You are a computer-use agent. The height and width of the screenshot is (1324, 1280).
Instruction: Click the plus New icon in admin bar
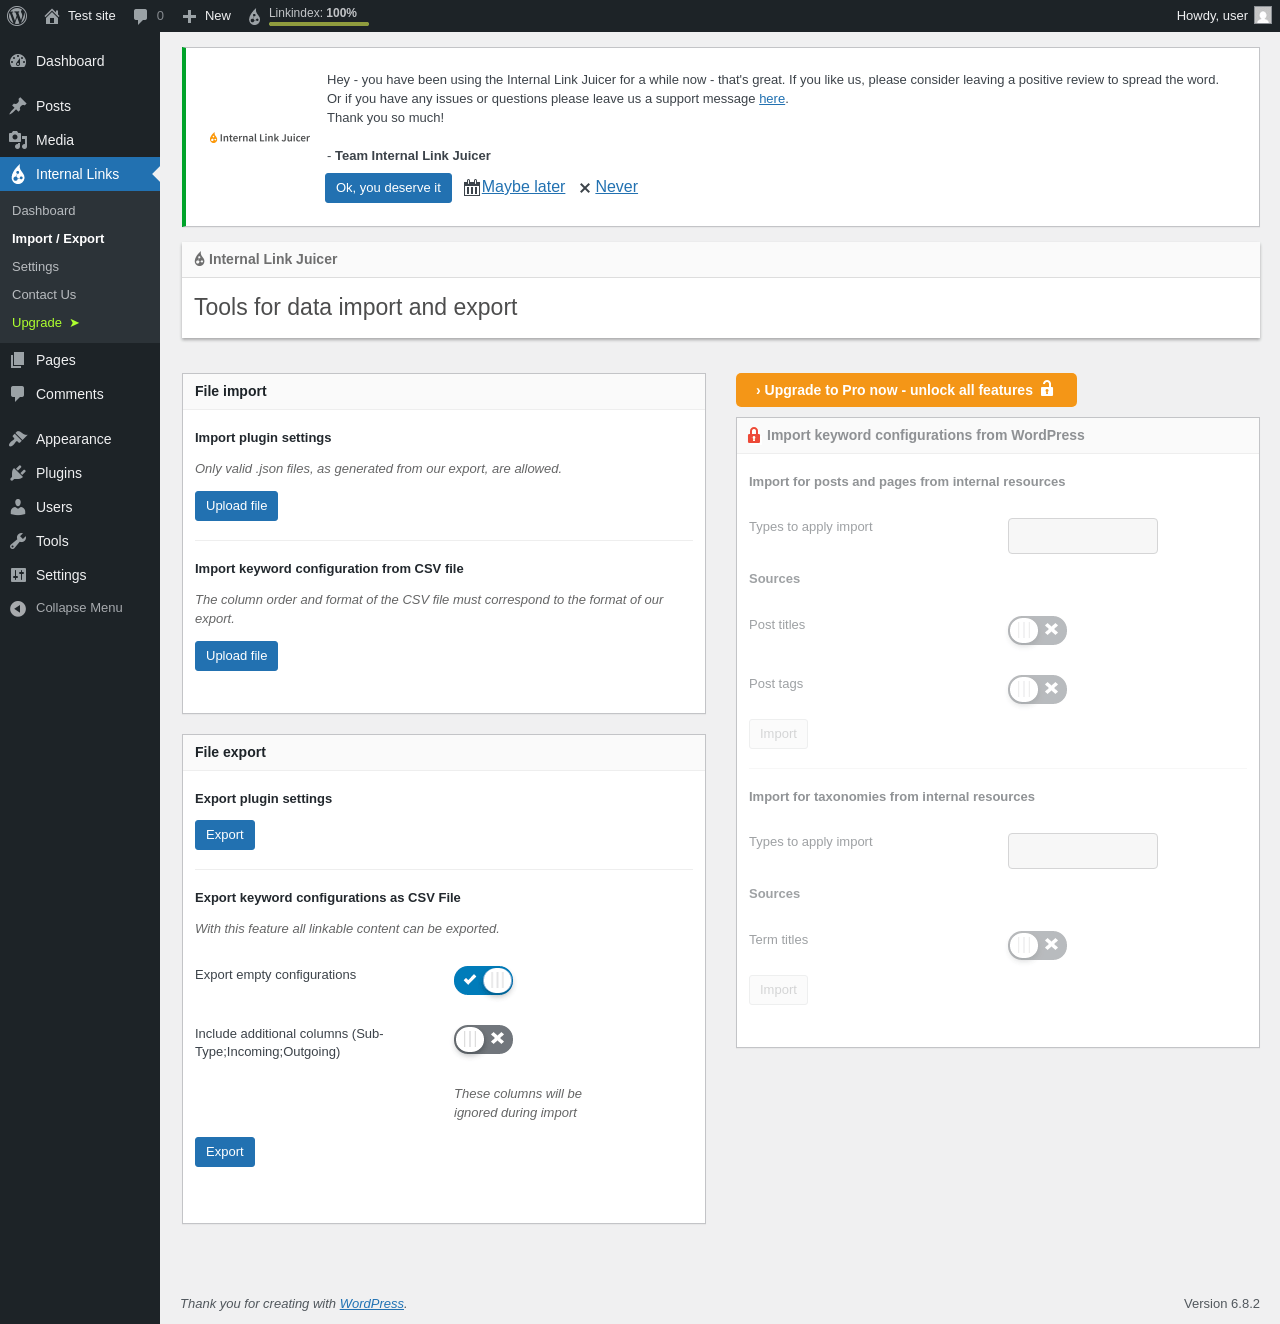189,16
